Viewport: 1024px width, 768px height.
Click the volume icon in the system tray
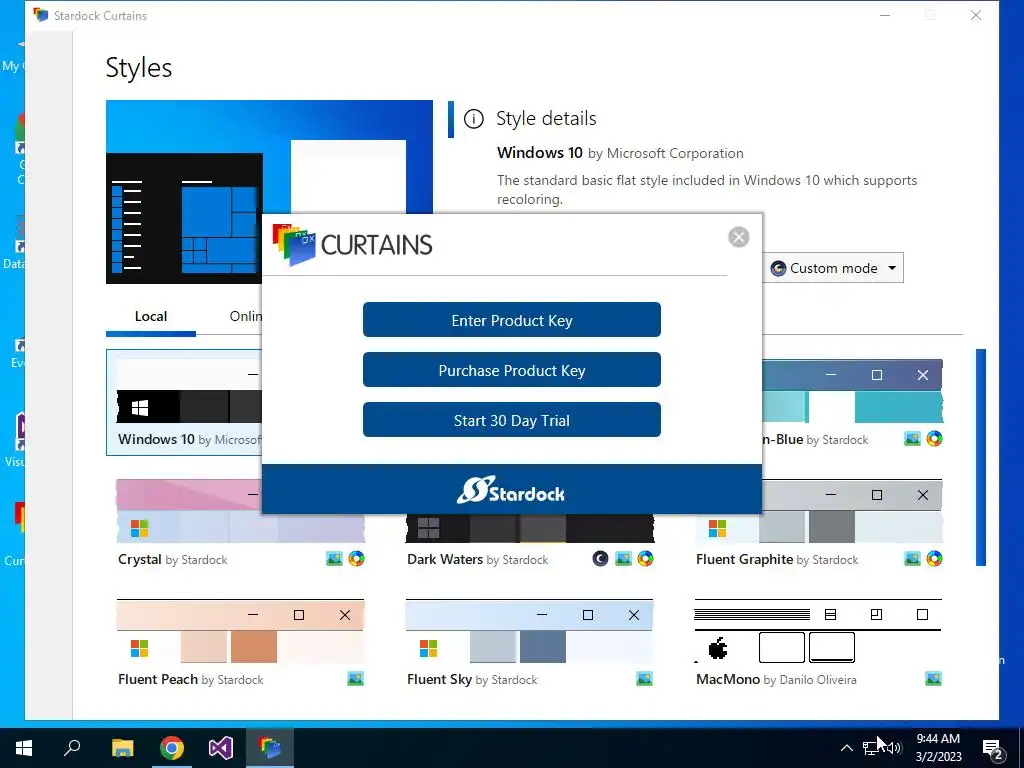pyautogui.click(x=894, y=748)
